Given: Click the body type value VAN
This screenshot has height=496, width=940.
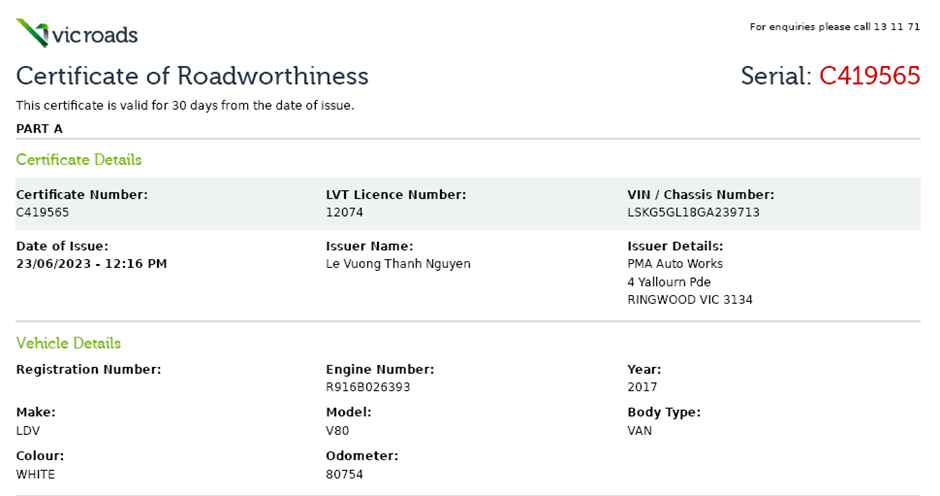Looking at the screenshot, I should coord(641,430).
